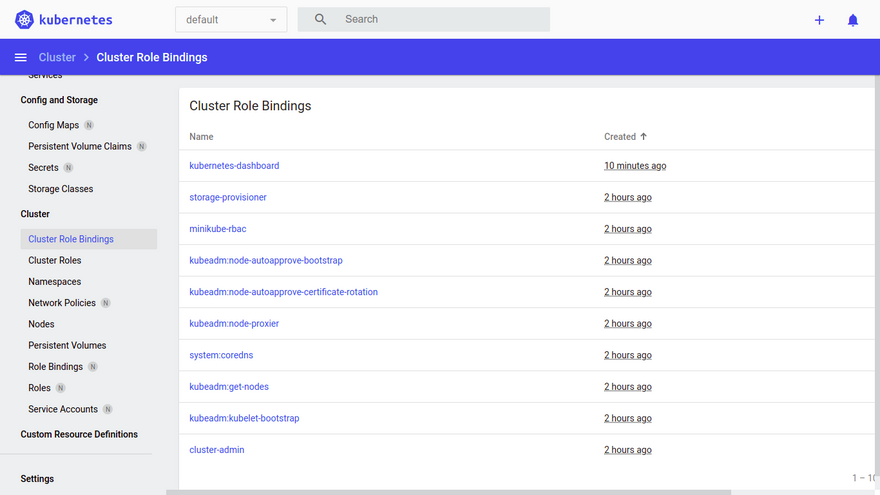Click the N badge beside Secrets
The width and height of the screenshot is (880, 495).
pos(68,168)
